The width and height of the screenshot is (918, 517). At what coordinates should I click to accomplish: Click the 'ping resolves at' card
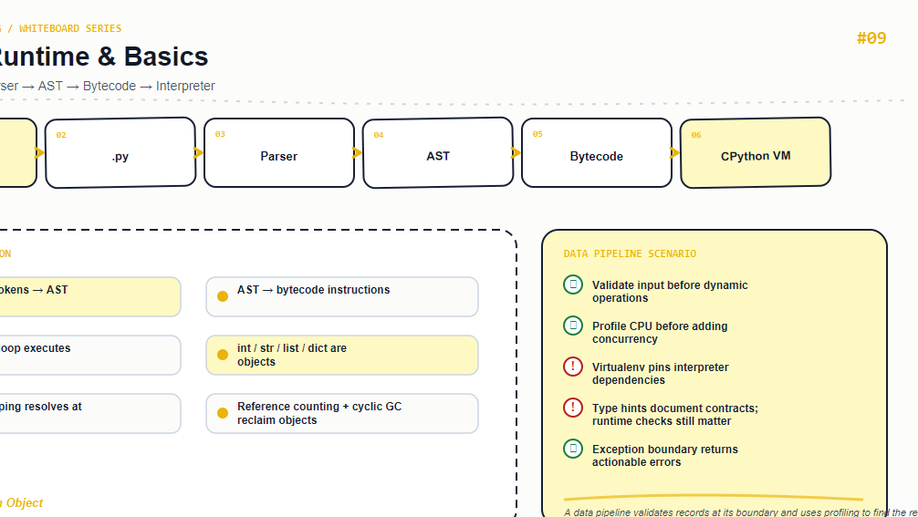tap(90, 414)
